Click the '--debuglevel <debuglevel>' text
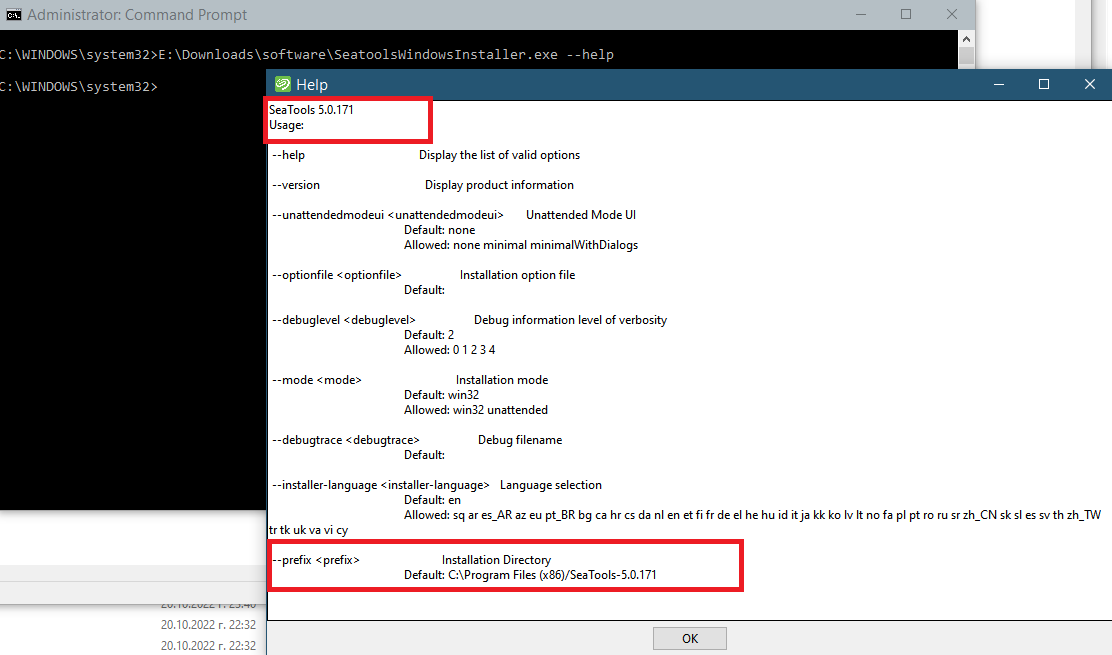This screenshot has width=1112, height=655. pyautogui.click(x=344, y=320)
